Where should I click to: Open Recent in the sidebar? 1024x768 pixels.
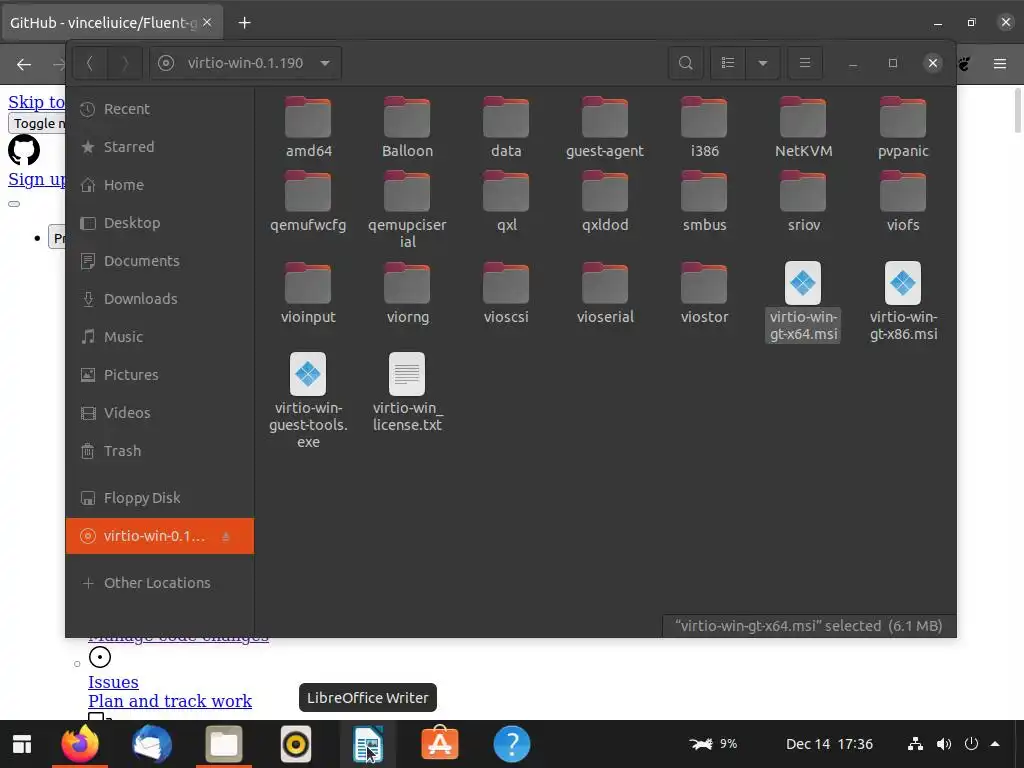coord(159,109)
